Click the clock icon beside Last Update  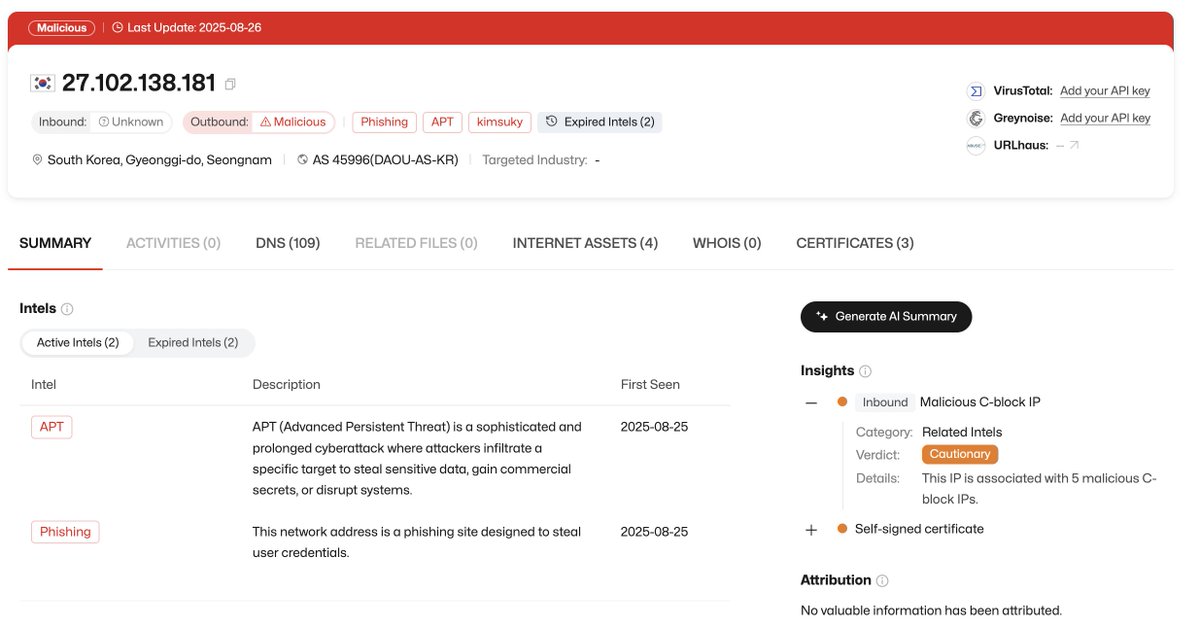pyautogui.click(x=117, y=28)
